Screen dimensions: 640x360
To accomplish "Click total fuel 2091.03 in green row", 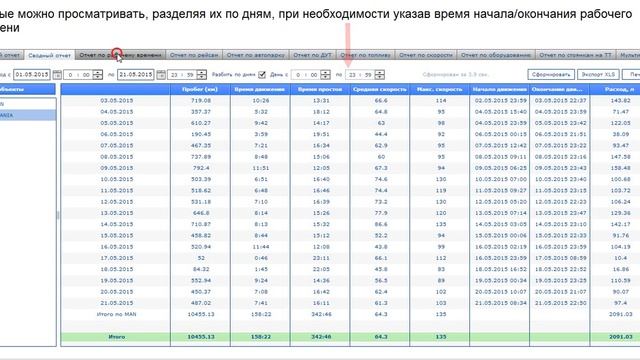I will (620, 337).
